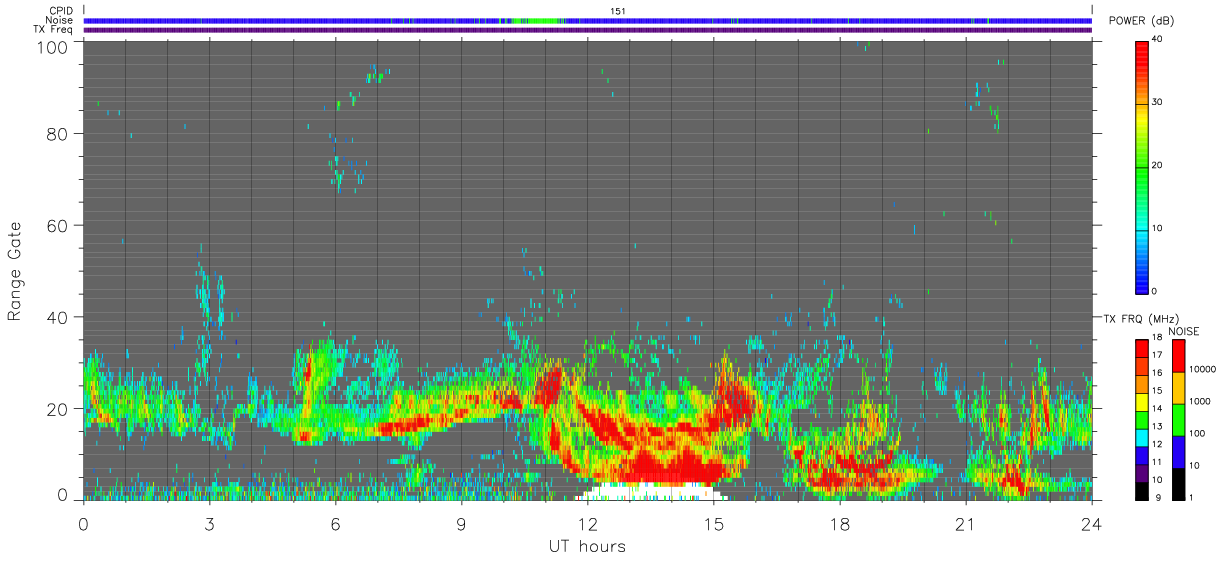Click the 'UT hours' axis title

point(587,547)
